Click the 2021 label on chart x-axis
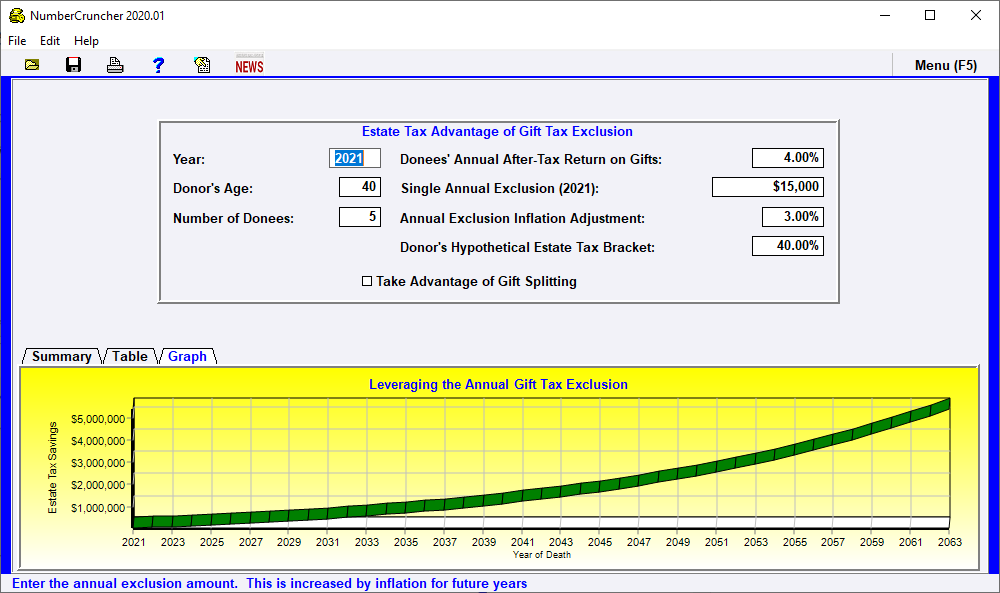Image resolution: width=1000 pixels, height=593 pixels. coord(133,542)
